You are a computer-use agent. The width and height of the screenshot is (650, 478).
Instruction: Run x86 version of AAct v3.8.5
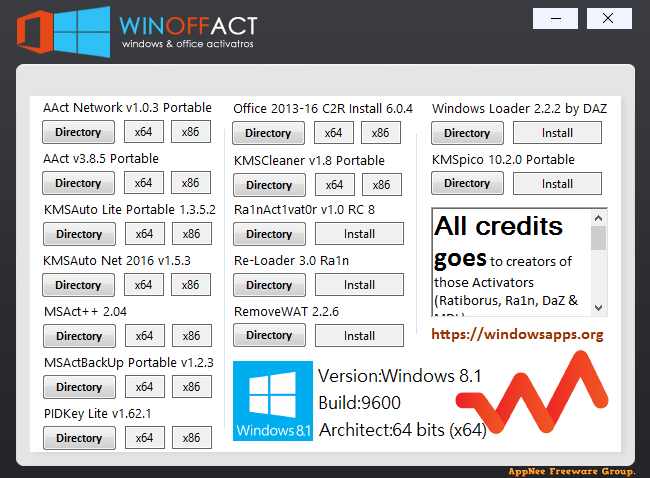[191, 183]
